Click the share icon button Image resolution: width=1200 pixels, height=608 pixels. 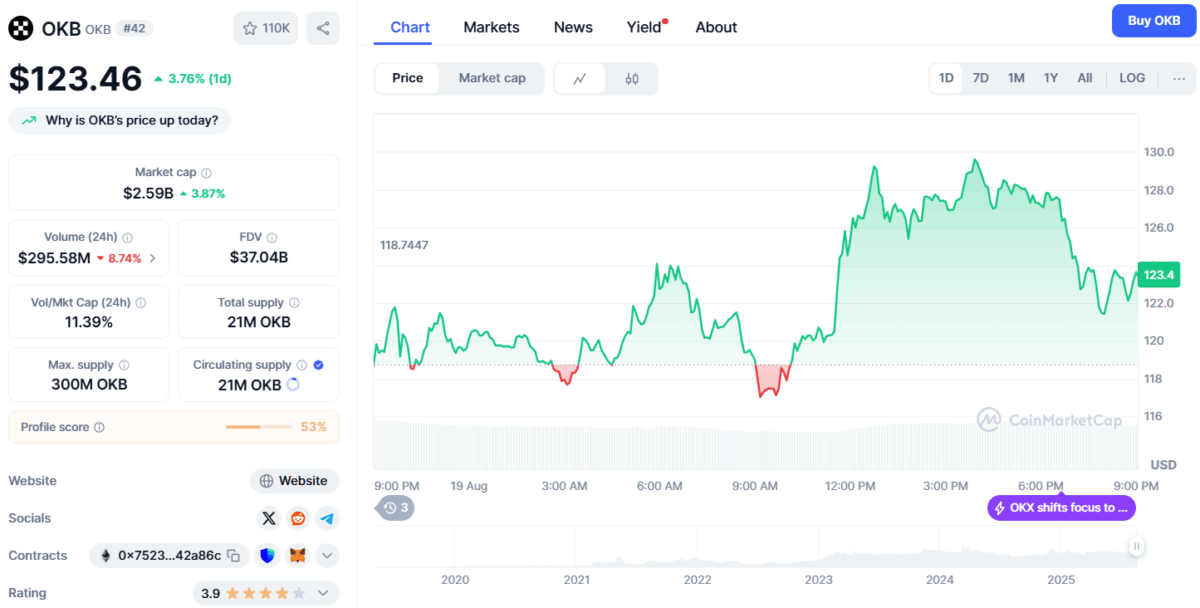click(x=323, y=28)
